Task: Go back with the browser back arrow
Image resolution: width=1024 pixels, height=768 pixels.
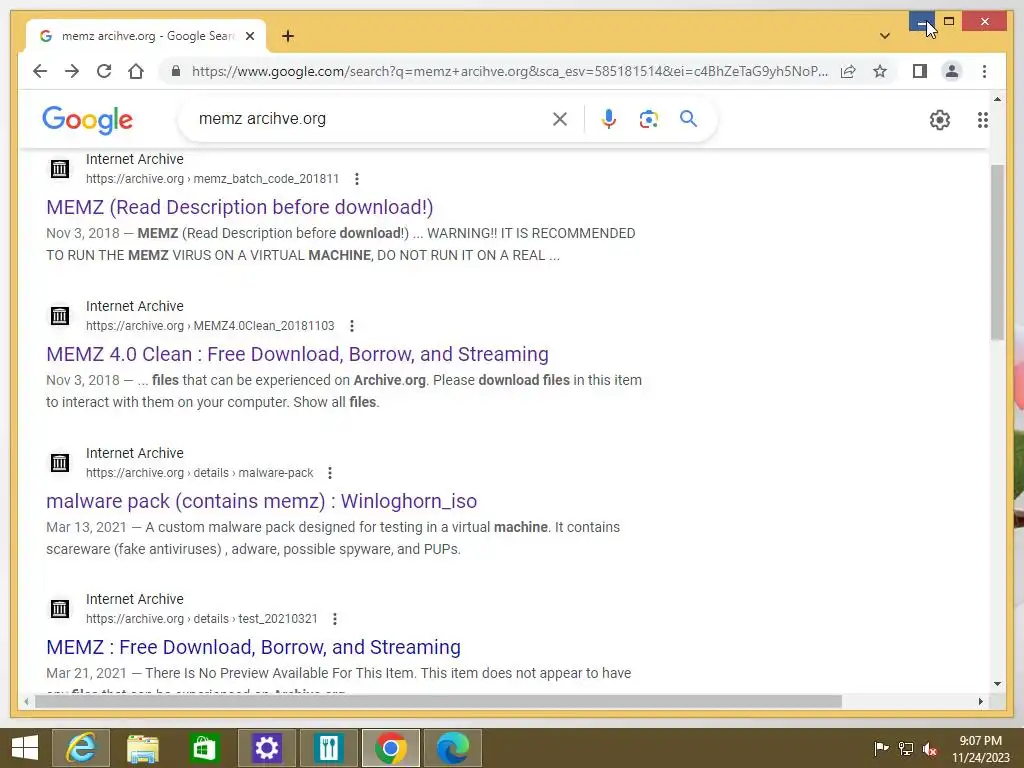Action: coord(40,71)
